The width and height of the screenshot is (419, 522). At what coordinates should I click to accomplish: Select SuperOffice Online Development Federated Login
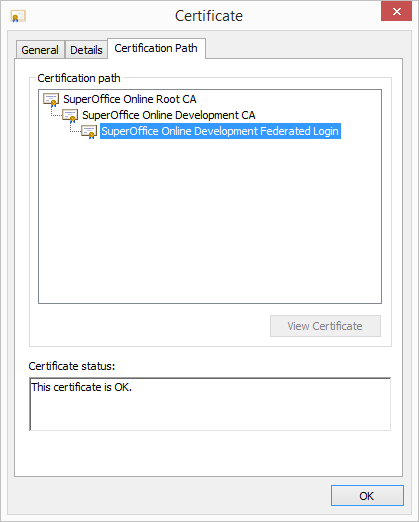point(220,131)
